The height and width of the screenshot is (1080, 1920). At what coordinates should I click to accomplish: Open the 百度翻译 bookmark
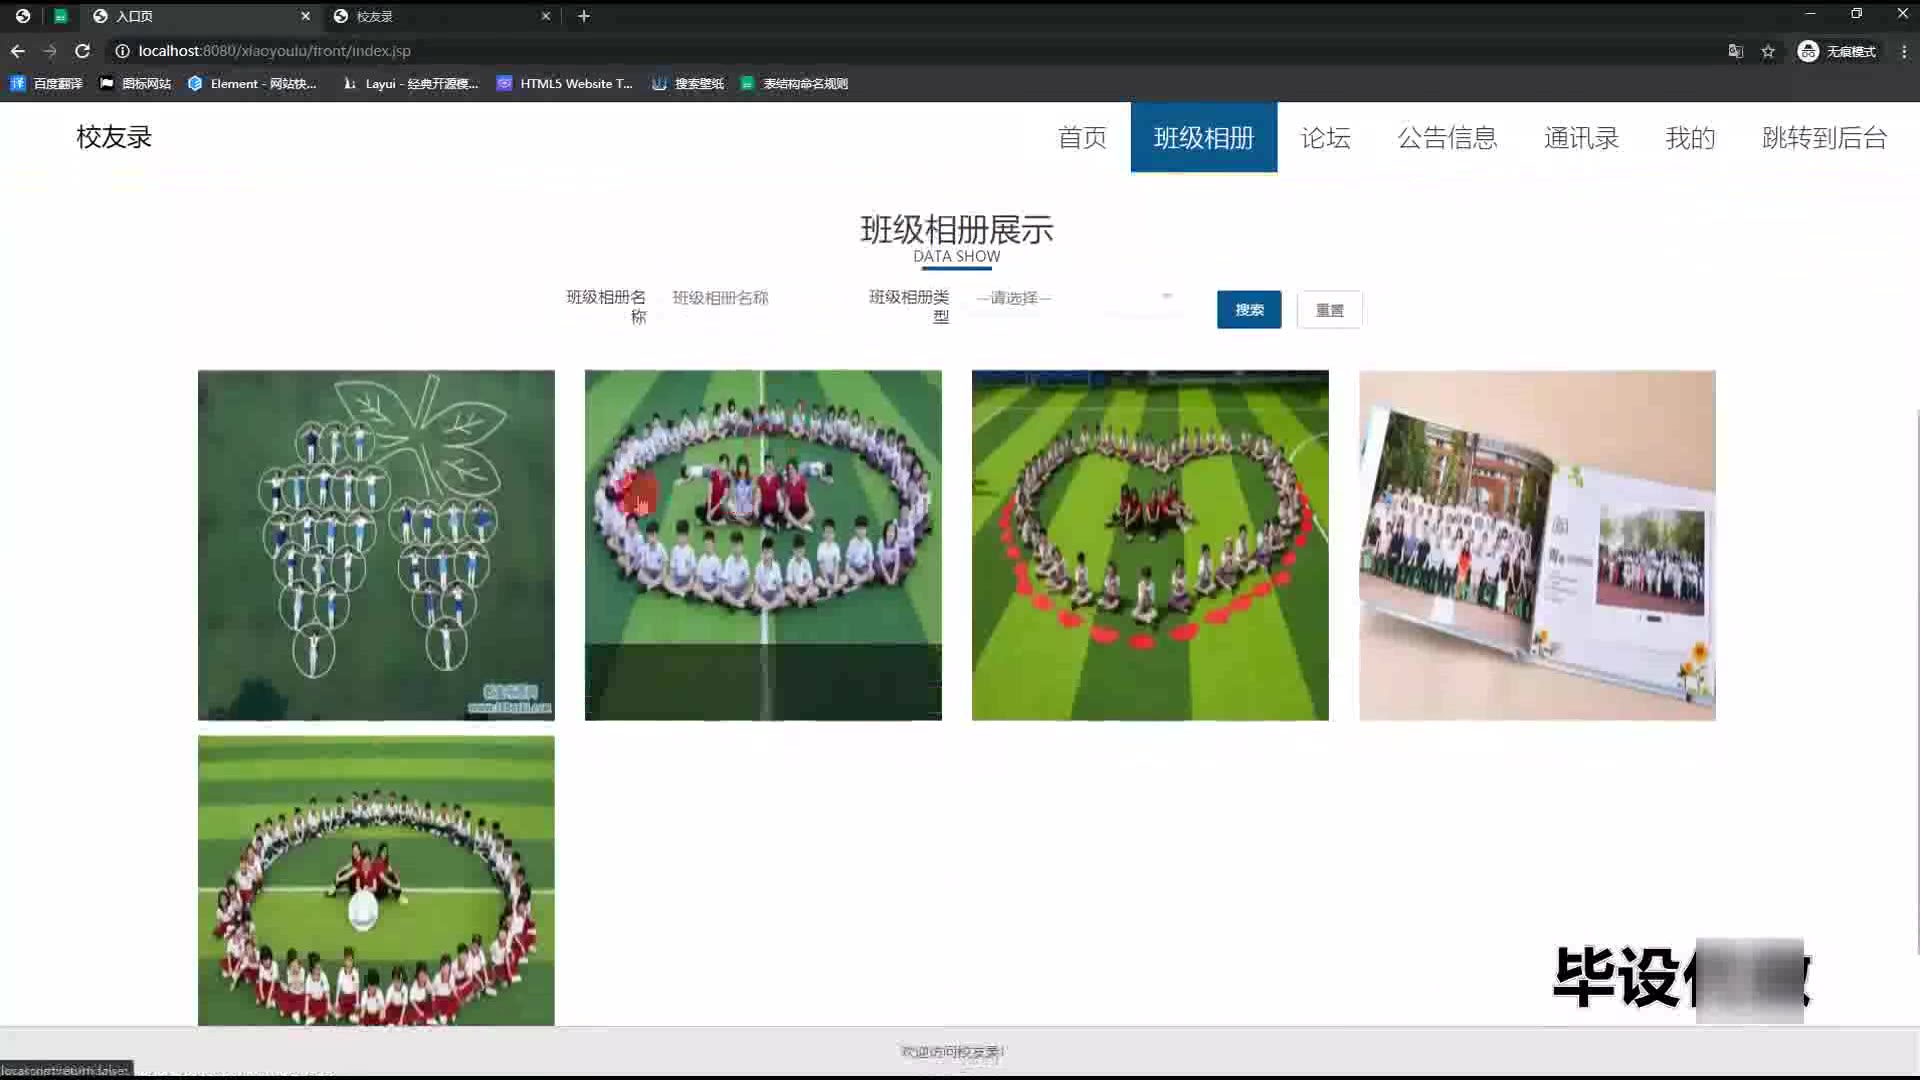[47, 84]
